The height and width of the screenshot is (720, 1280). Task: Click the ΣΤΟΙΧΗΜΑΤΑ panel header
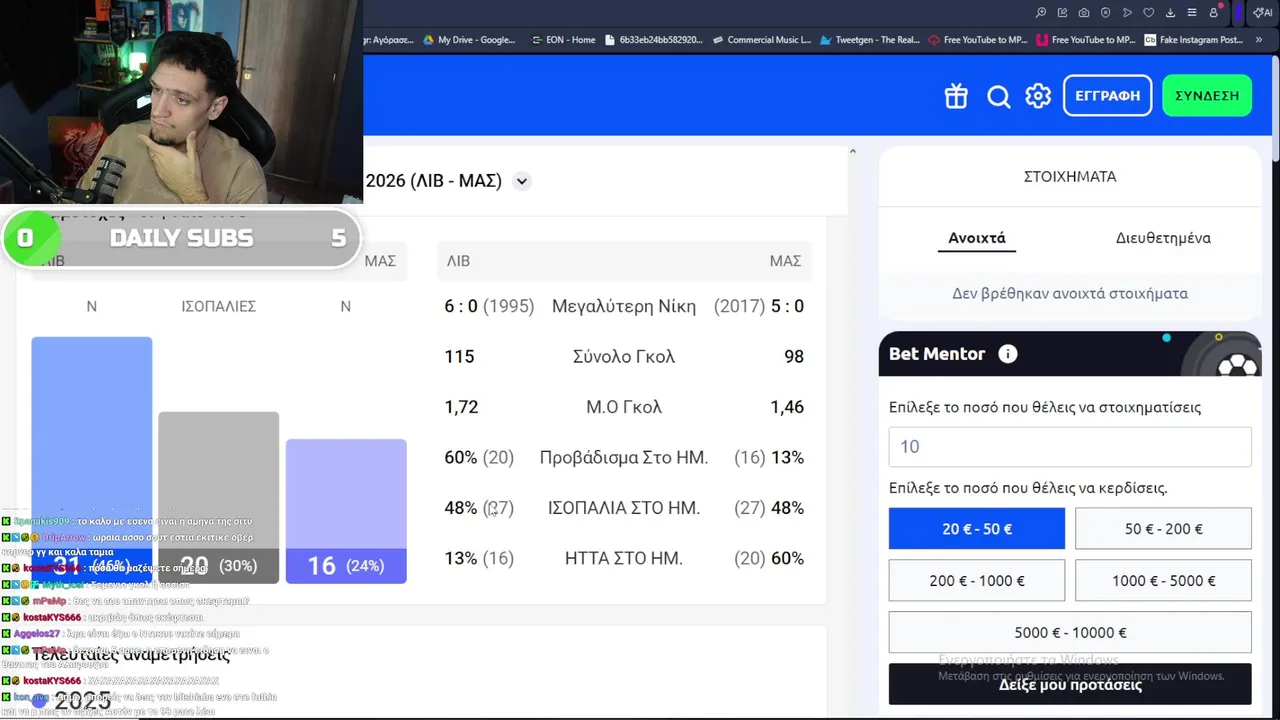pos(1070,176)
